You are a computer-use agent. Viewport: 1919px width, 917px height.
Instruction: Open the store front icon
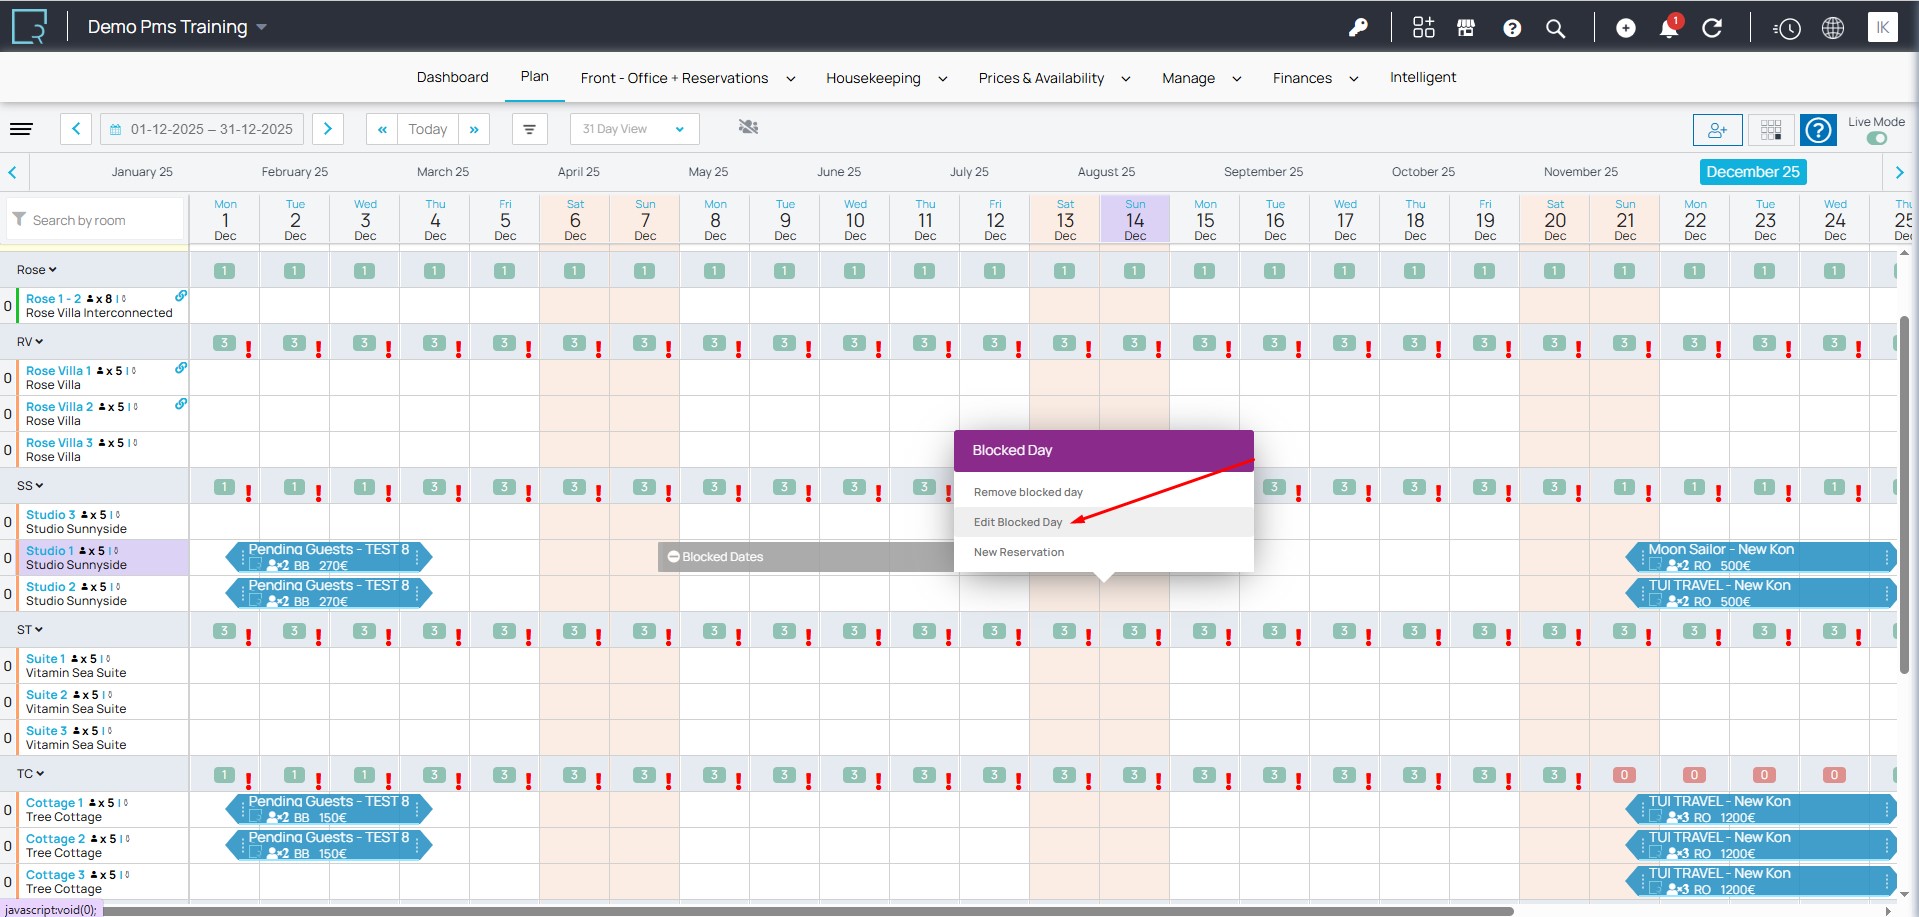[1466, 28]
